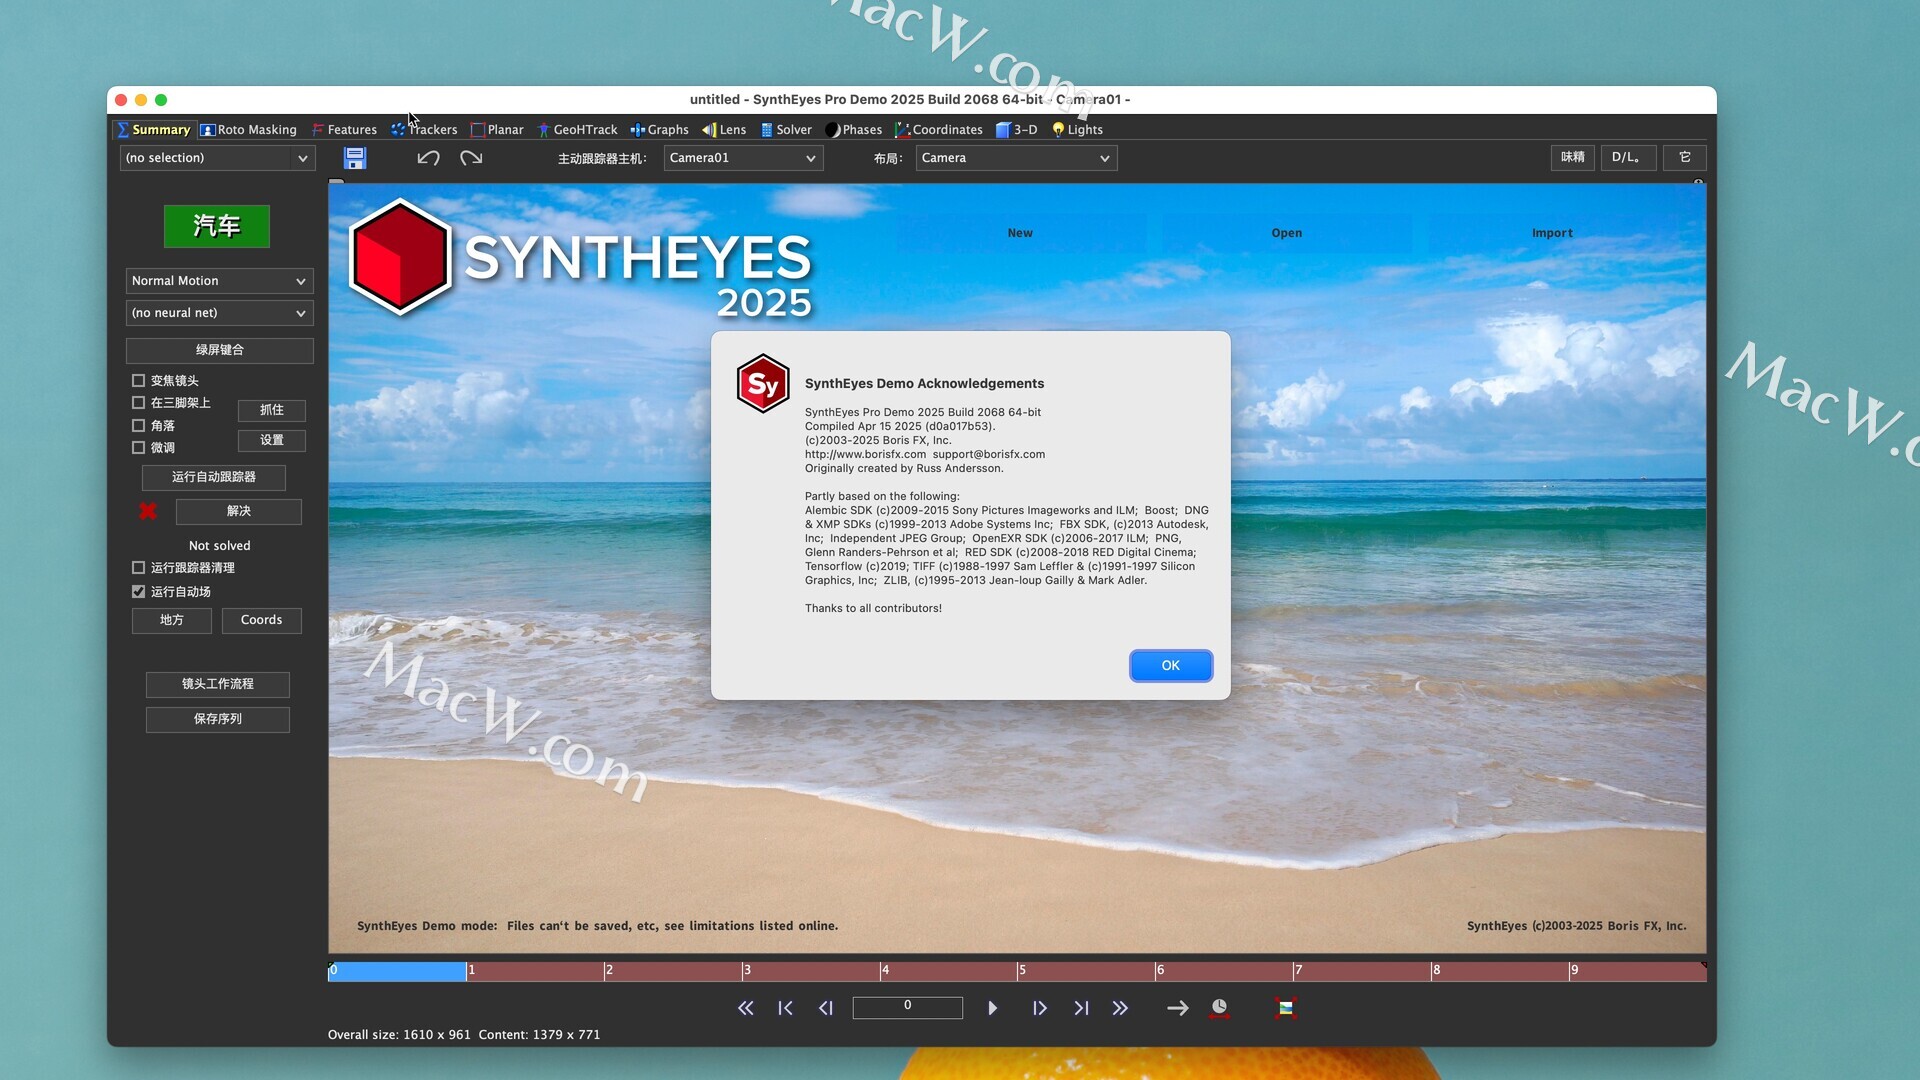This screenshot has width=1920, height=1080.
Task: Switch to the Trackers room
Action: tap(424, 130)
